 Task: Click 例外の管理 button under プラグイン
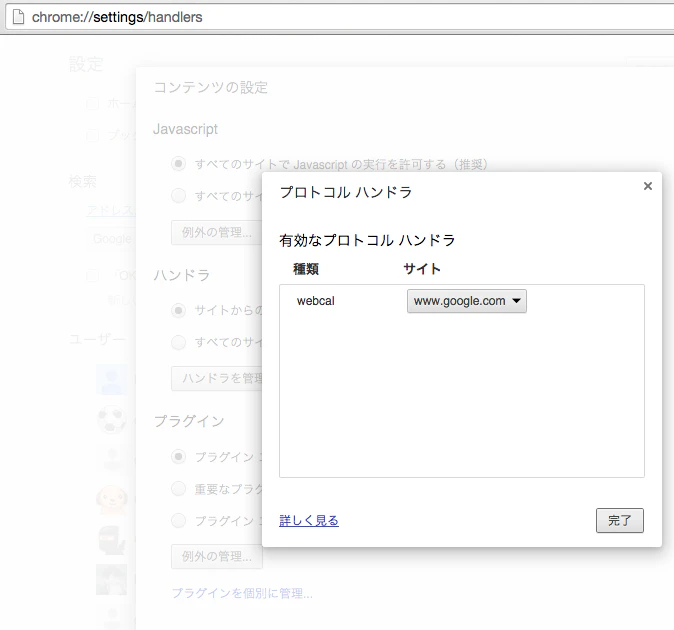click(x=216, y=557)
